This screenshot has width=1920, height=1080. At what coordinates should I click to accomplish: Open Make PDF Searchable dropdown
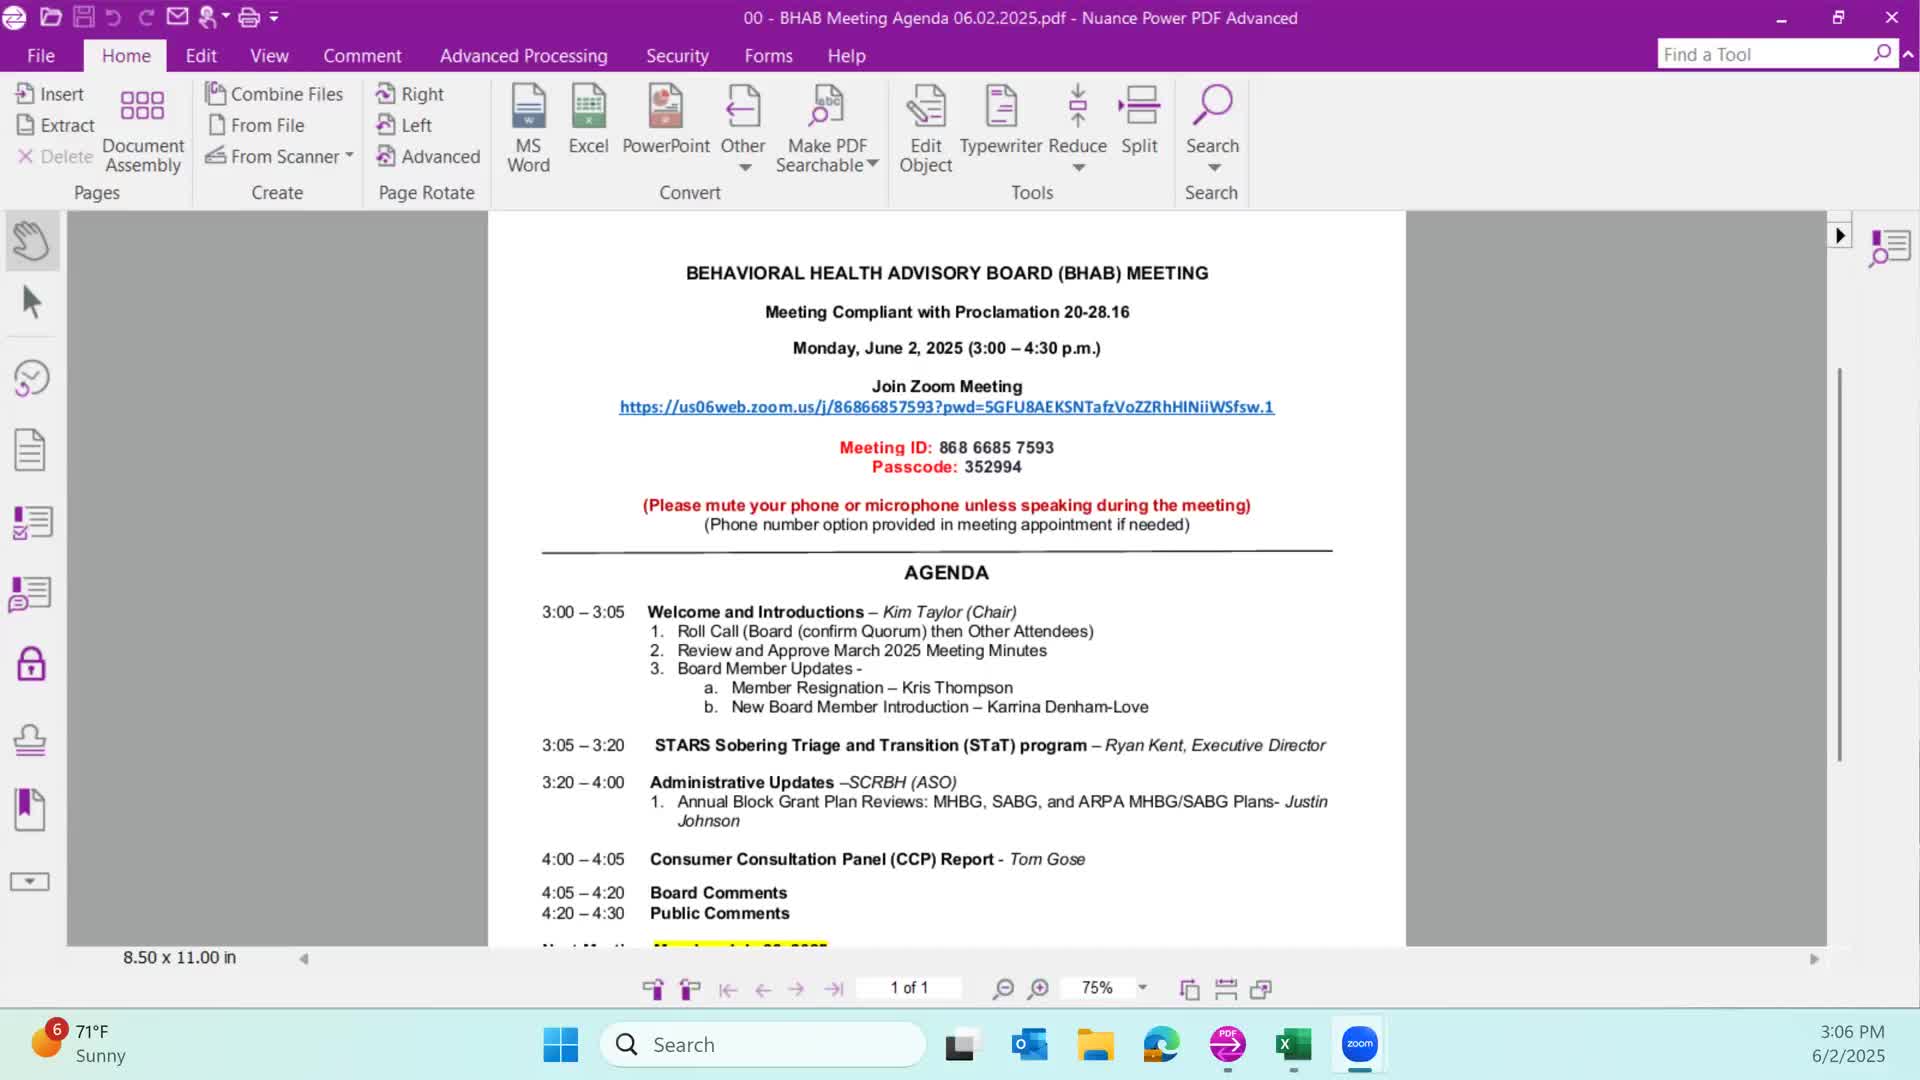point(872,164)
